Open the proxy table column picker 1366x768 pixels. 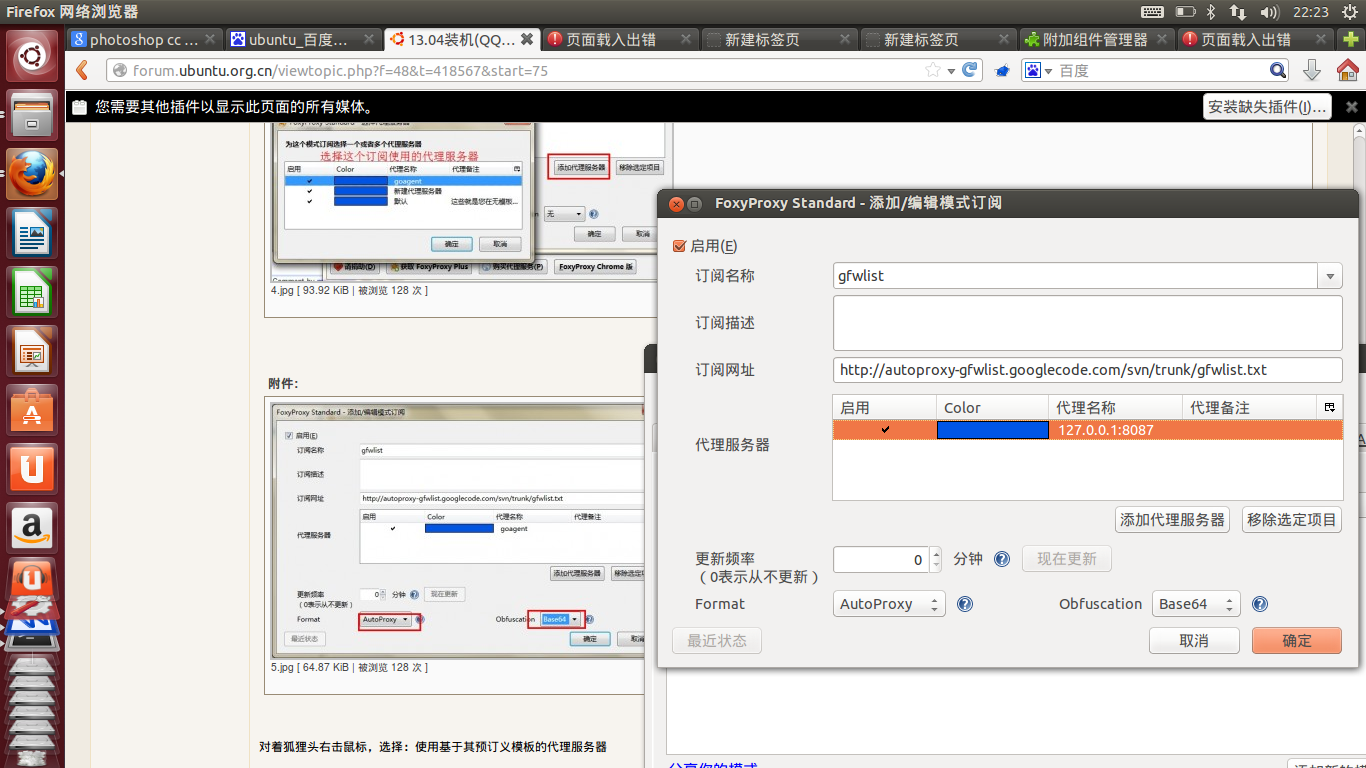pyautogui.click(x=1329, y=407)
